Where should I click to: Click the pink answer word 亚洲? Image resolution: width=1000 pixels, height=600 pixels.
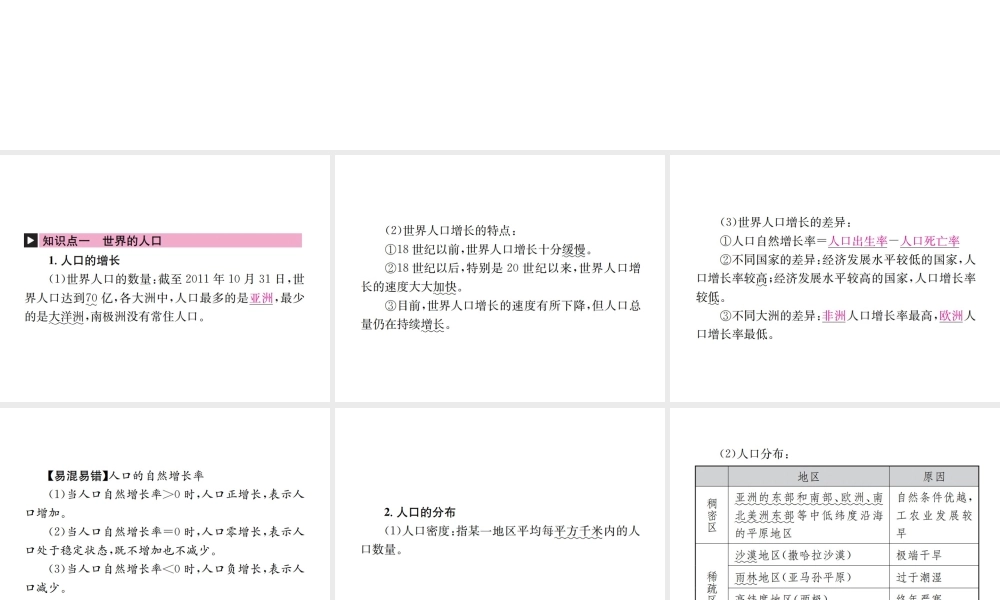pos(261,298)
